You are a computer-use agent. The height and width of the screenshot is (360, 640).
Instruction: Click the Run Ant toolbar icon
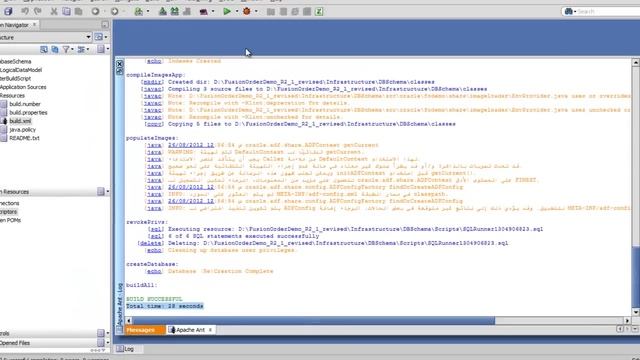[x=204, y=11]
